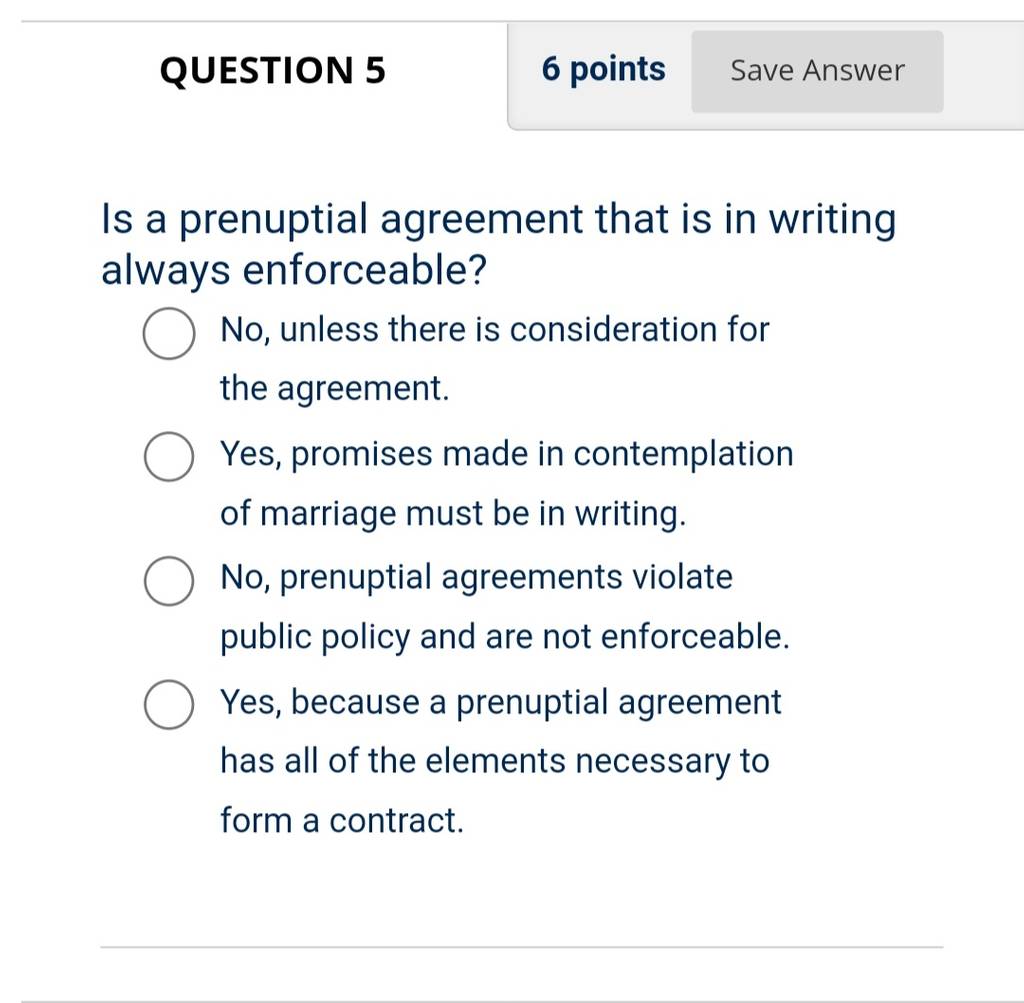
Task: Click the text 'the agreement.'
Action: pos(335,389)
